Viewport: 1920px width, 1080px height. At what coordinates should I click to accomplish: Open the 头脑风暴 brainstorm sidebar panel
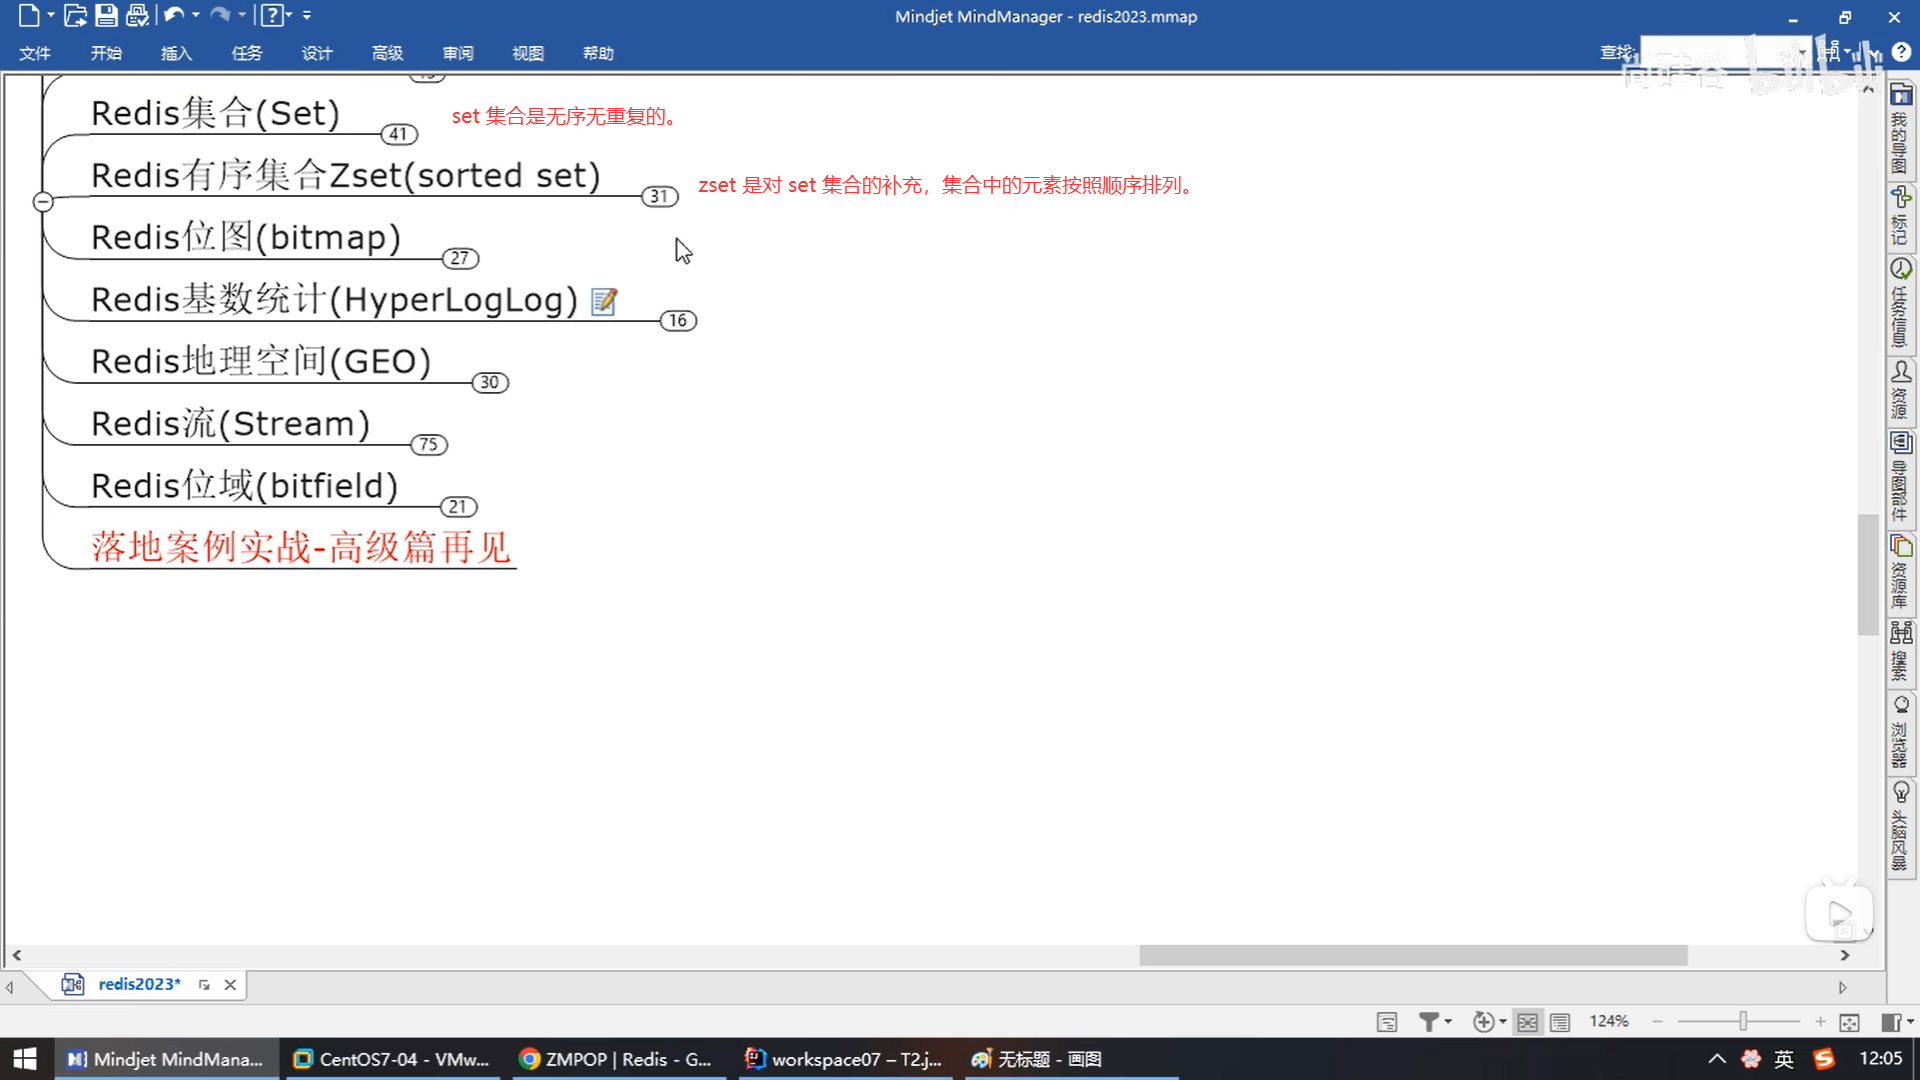coord(1901,826)
